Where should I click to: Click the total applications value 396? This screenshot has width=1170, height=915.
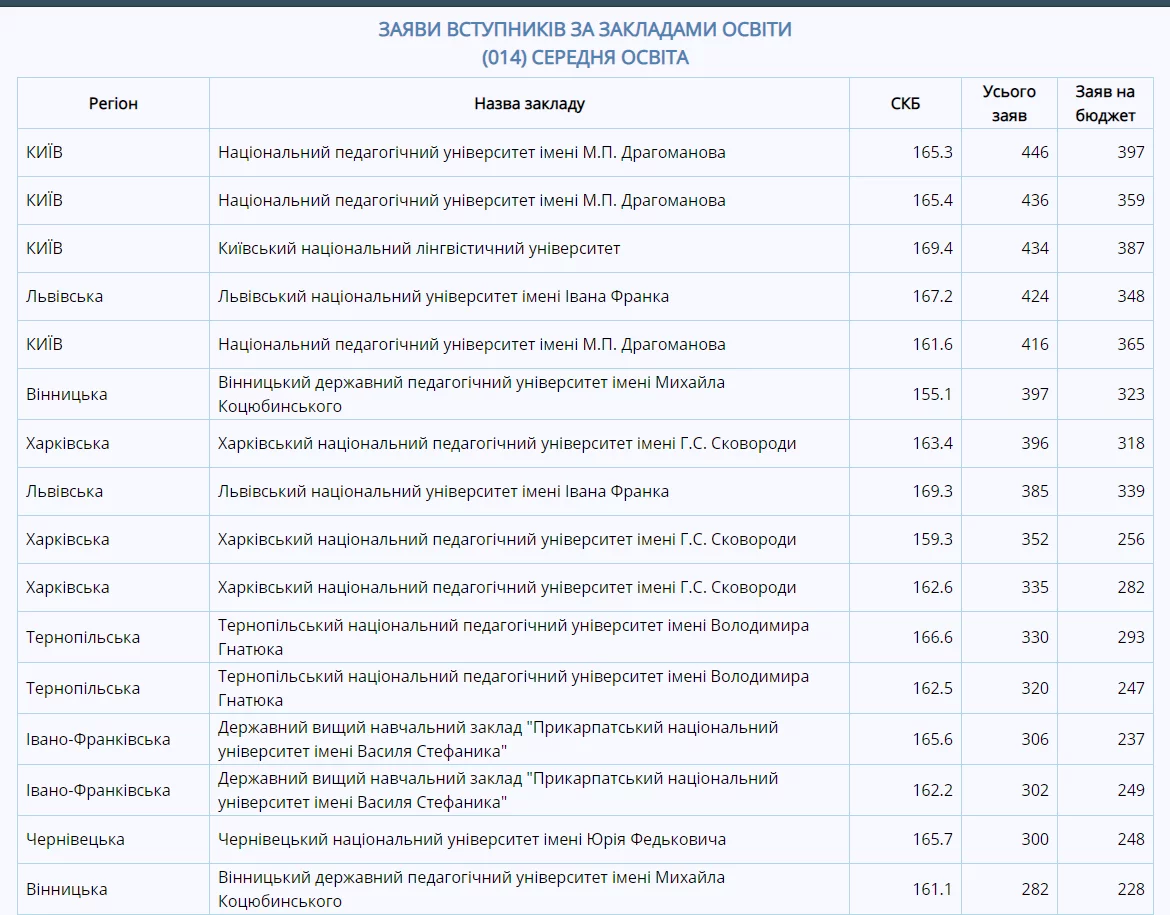point(1035,443)
